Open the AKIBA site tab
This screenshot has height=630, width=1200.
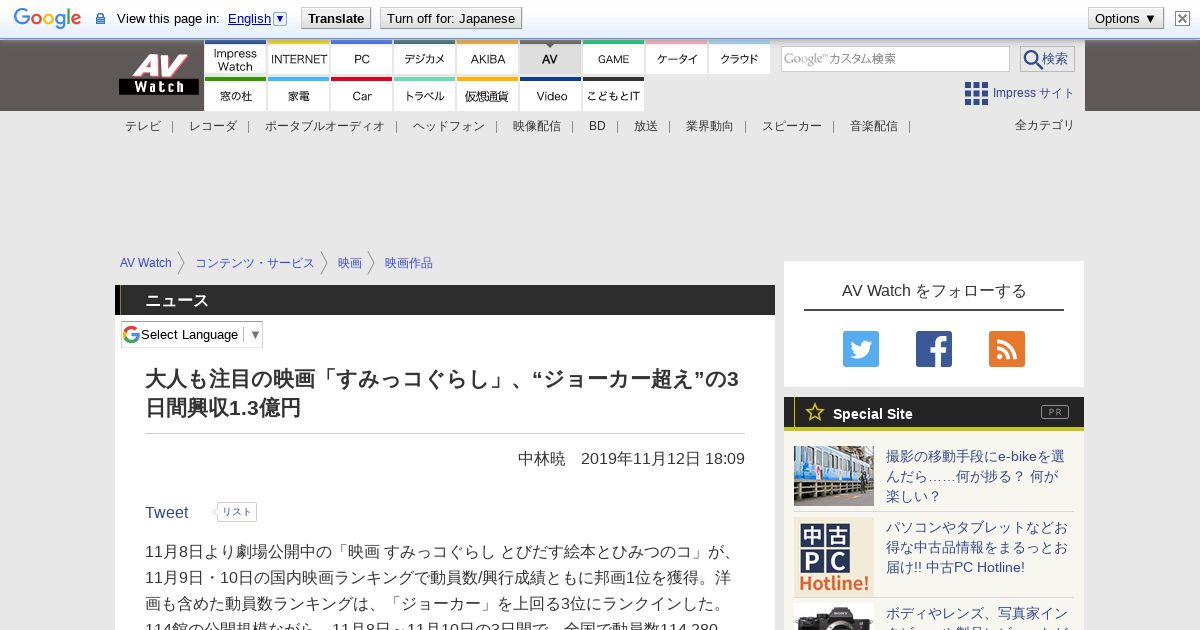[x=488, y=59]
